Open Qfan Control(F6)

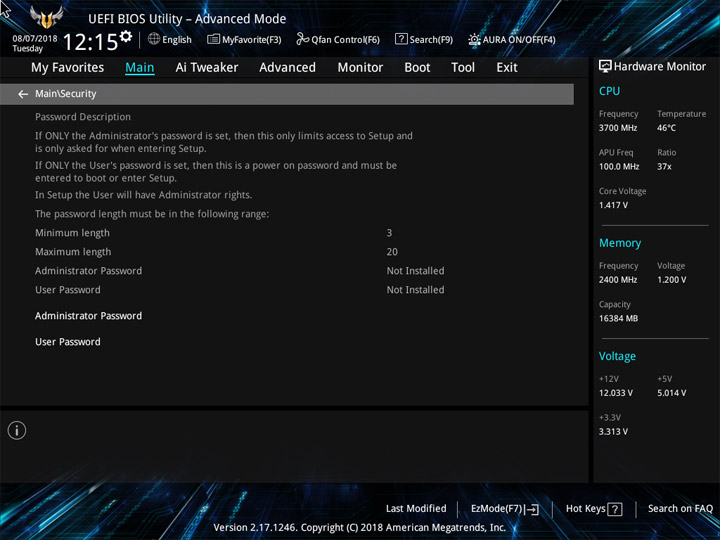[338, 39]
